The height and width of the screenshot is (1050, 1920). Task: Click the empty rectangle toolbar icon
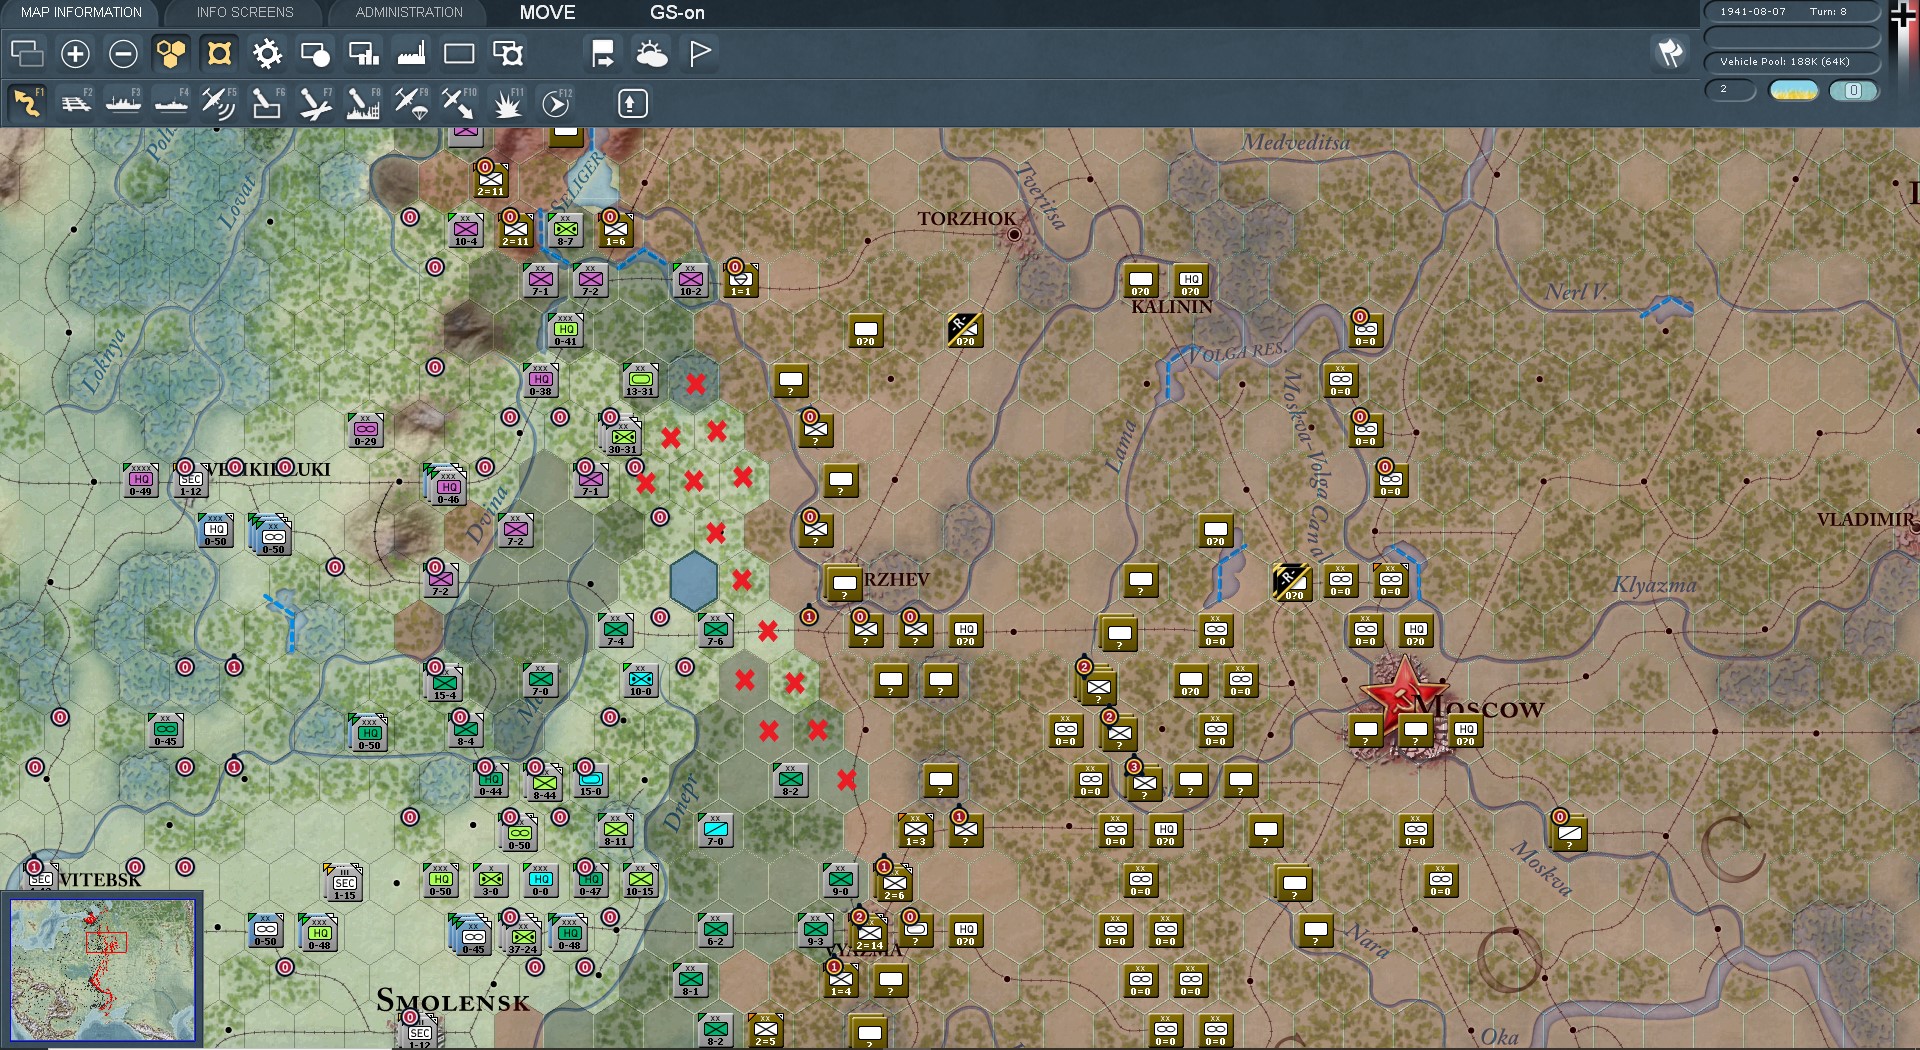click(459, 54)
